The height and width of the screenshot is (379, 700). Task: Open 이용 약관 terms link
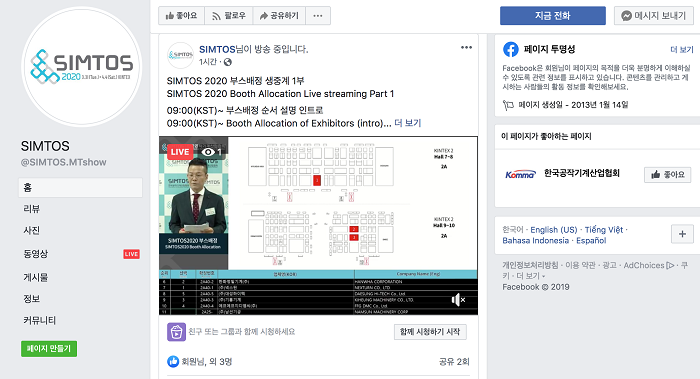(x=580, y=265)
